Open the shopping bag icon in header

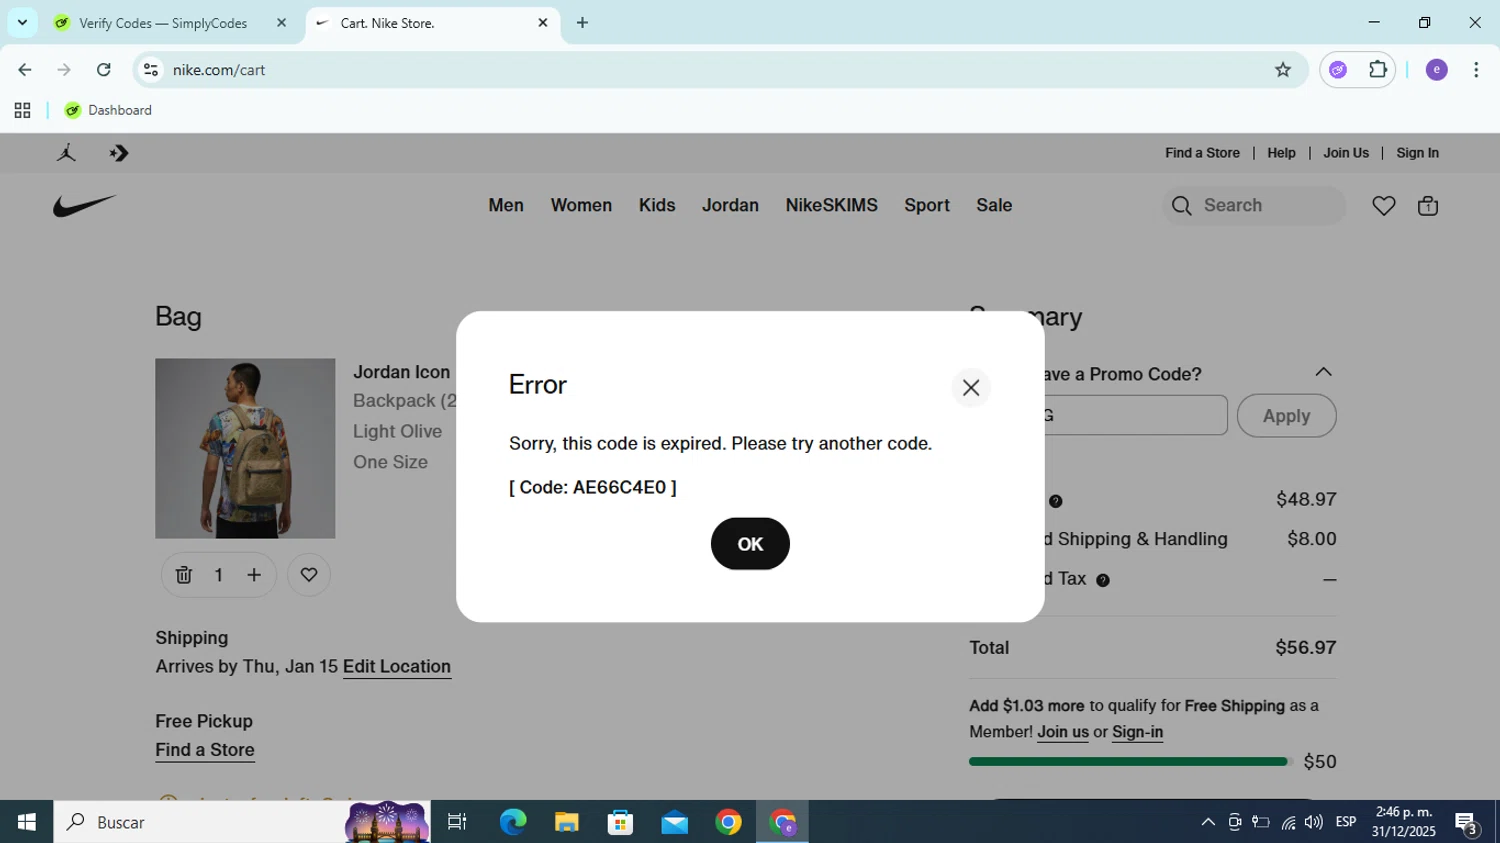click(x=1428, y=206)
